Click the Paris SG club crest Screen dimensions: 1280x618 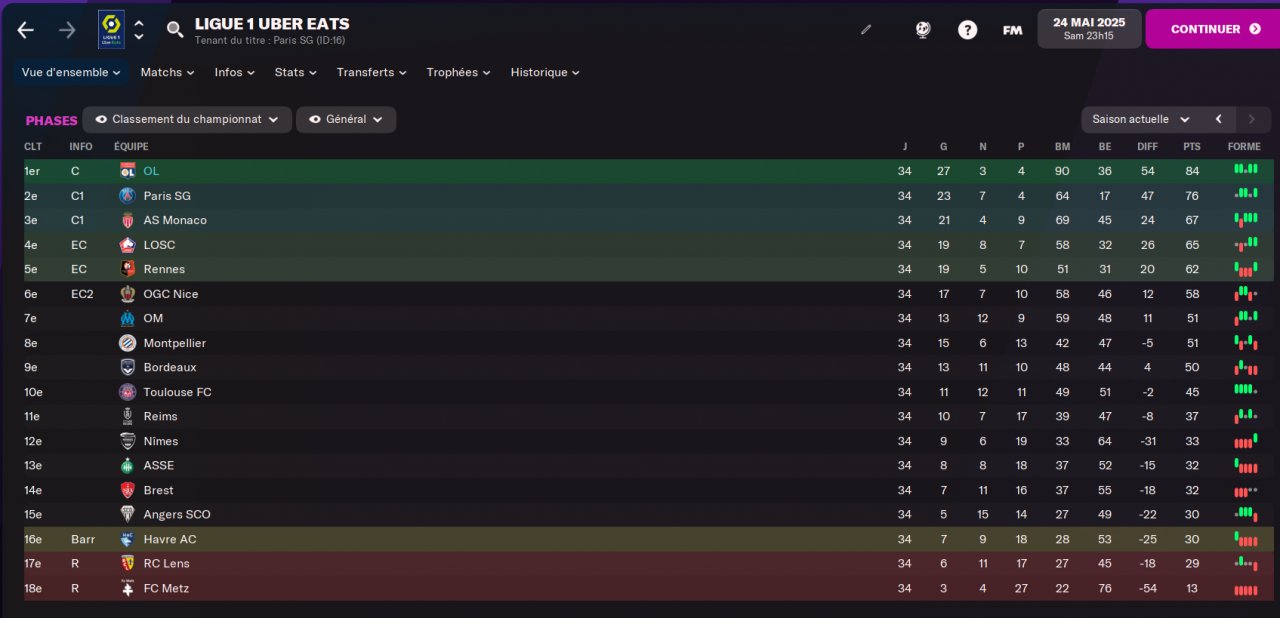coord(127,196)
